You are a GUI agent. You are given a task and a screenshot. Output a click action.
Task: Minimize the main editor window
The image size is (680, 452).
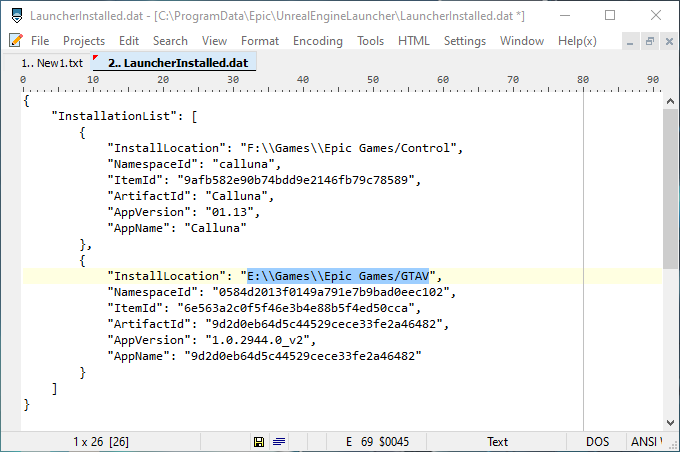coord(565,16)
